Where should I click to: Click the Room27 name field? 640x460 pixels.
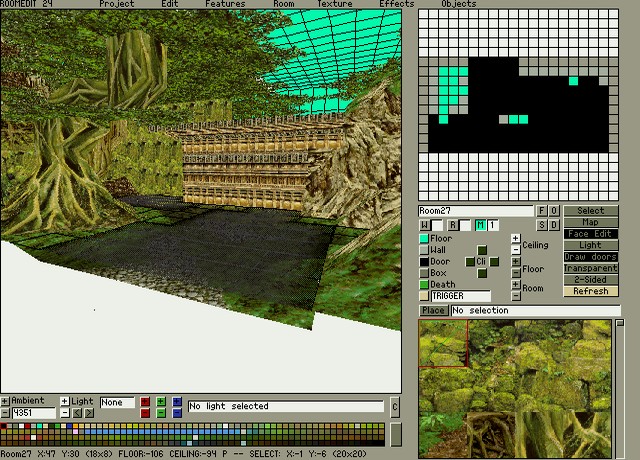point(476,211)
